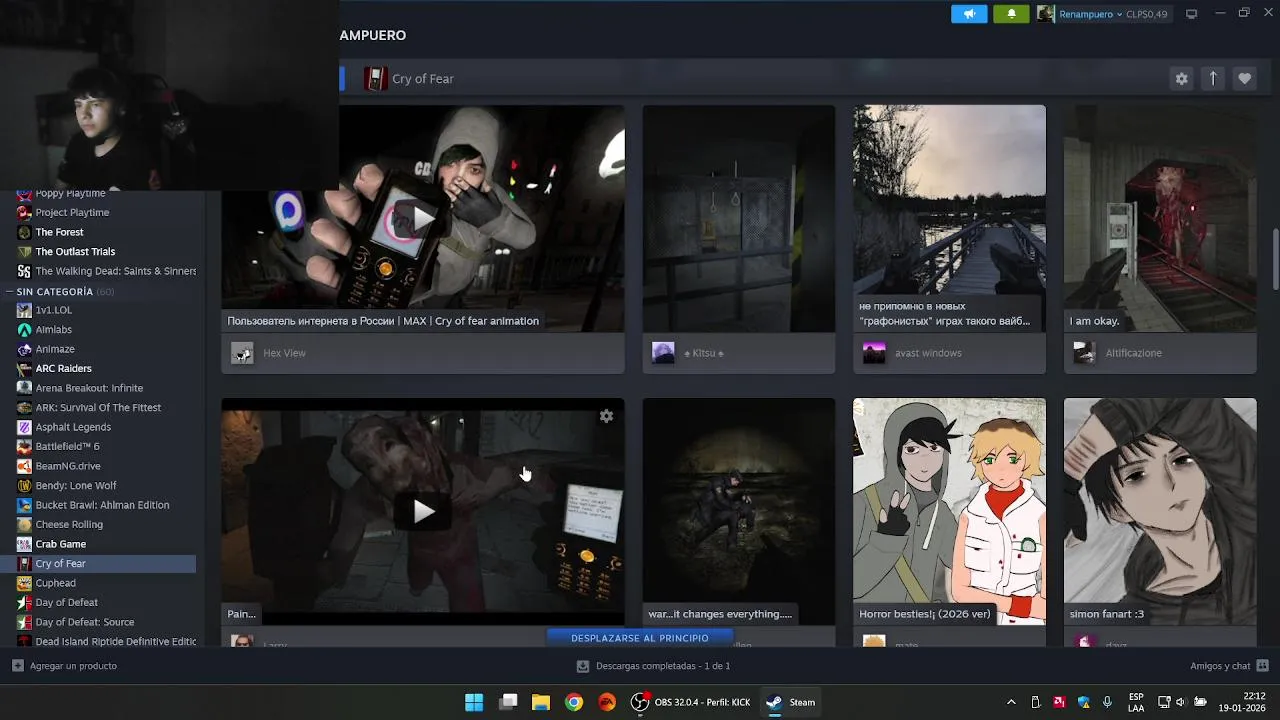
Task: Click the Big Picture monitor icon
Action: [x=1191, y=14]
